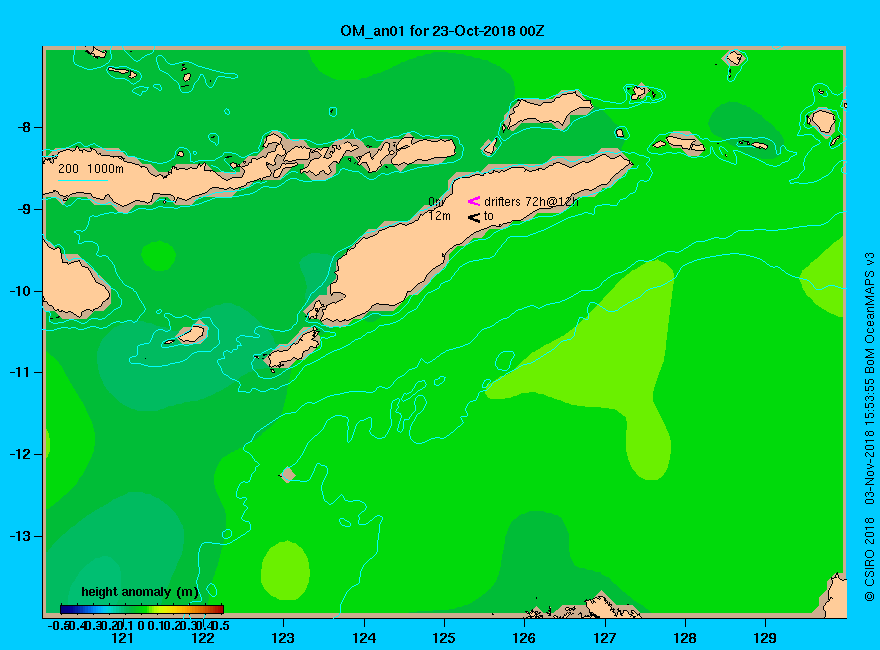Viewport: 880px width, 650px height.
Task: Click the longitude label '124'
Action: click(x=364, y=638)
